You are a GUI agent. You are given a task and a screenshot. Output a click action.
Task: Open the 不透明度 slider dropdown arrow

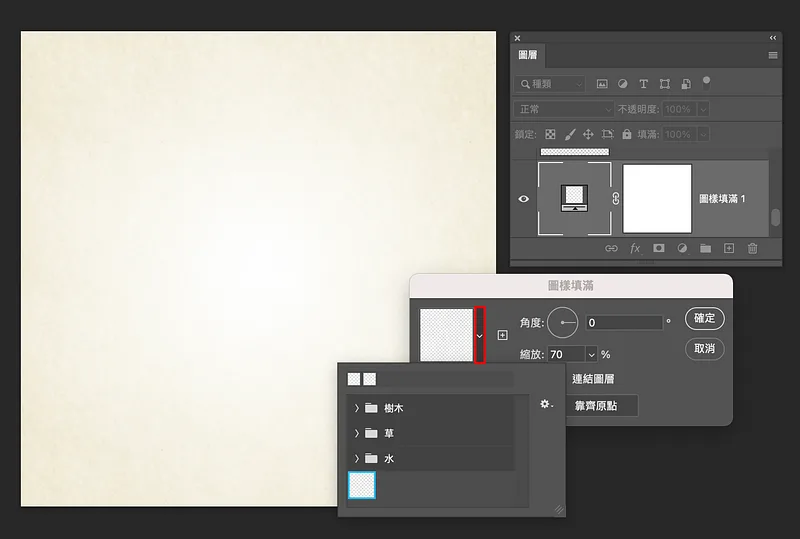point(703,109)
